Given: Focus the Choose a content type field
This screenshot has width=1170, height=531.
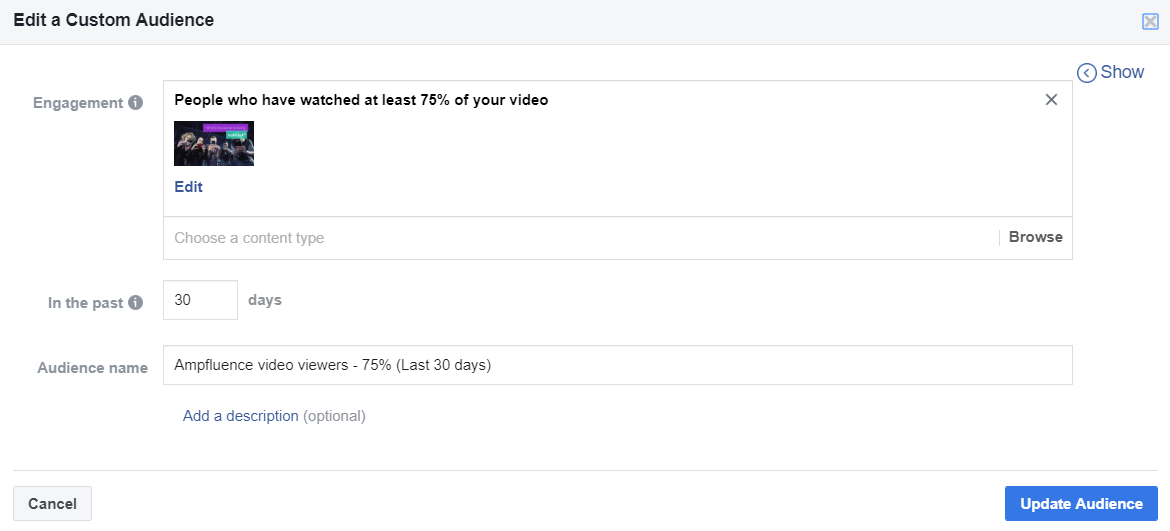Looking at the screenshot, I should (x=580, y=238).
